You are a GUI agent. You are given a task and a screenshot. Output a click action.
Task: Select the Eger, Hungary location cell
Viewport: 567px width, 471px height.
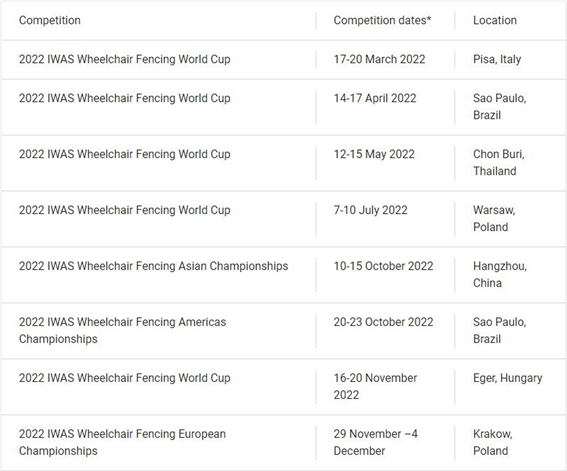508,378
